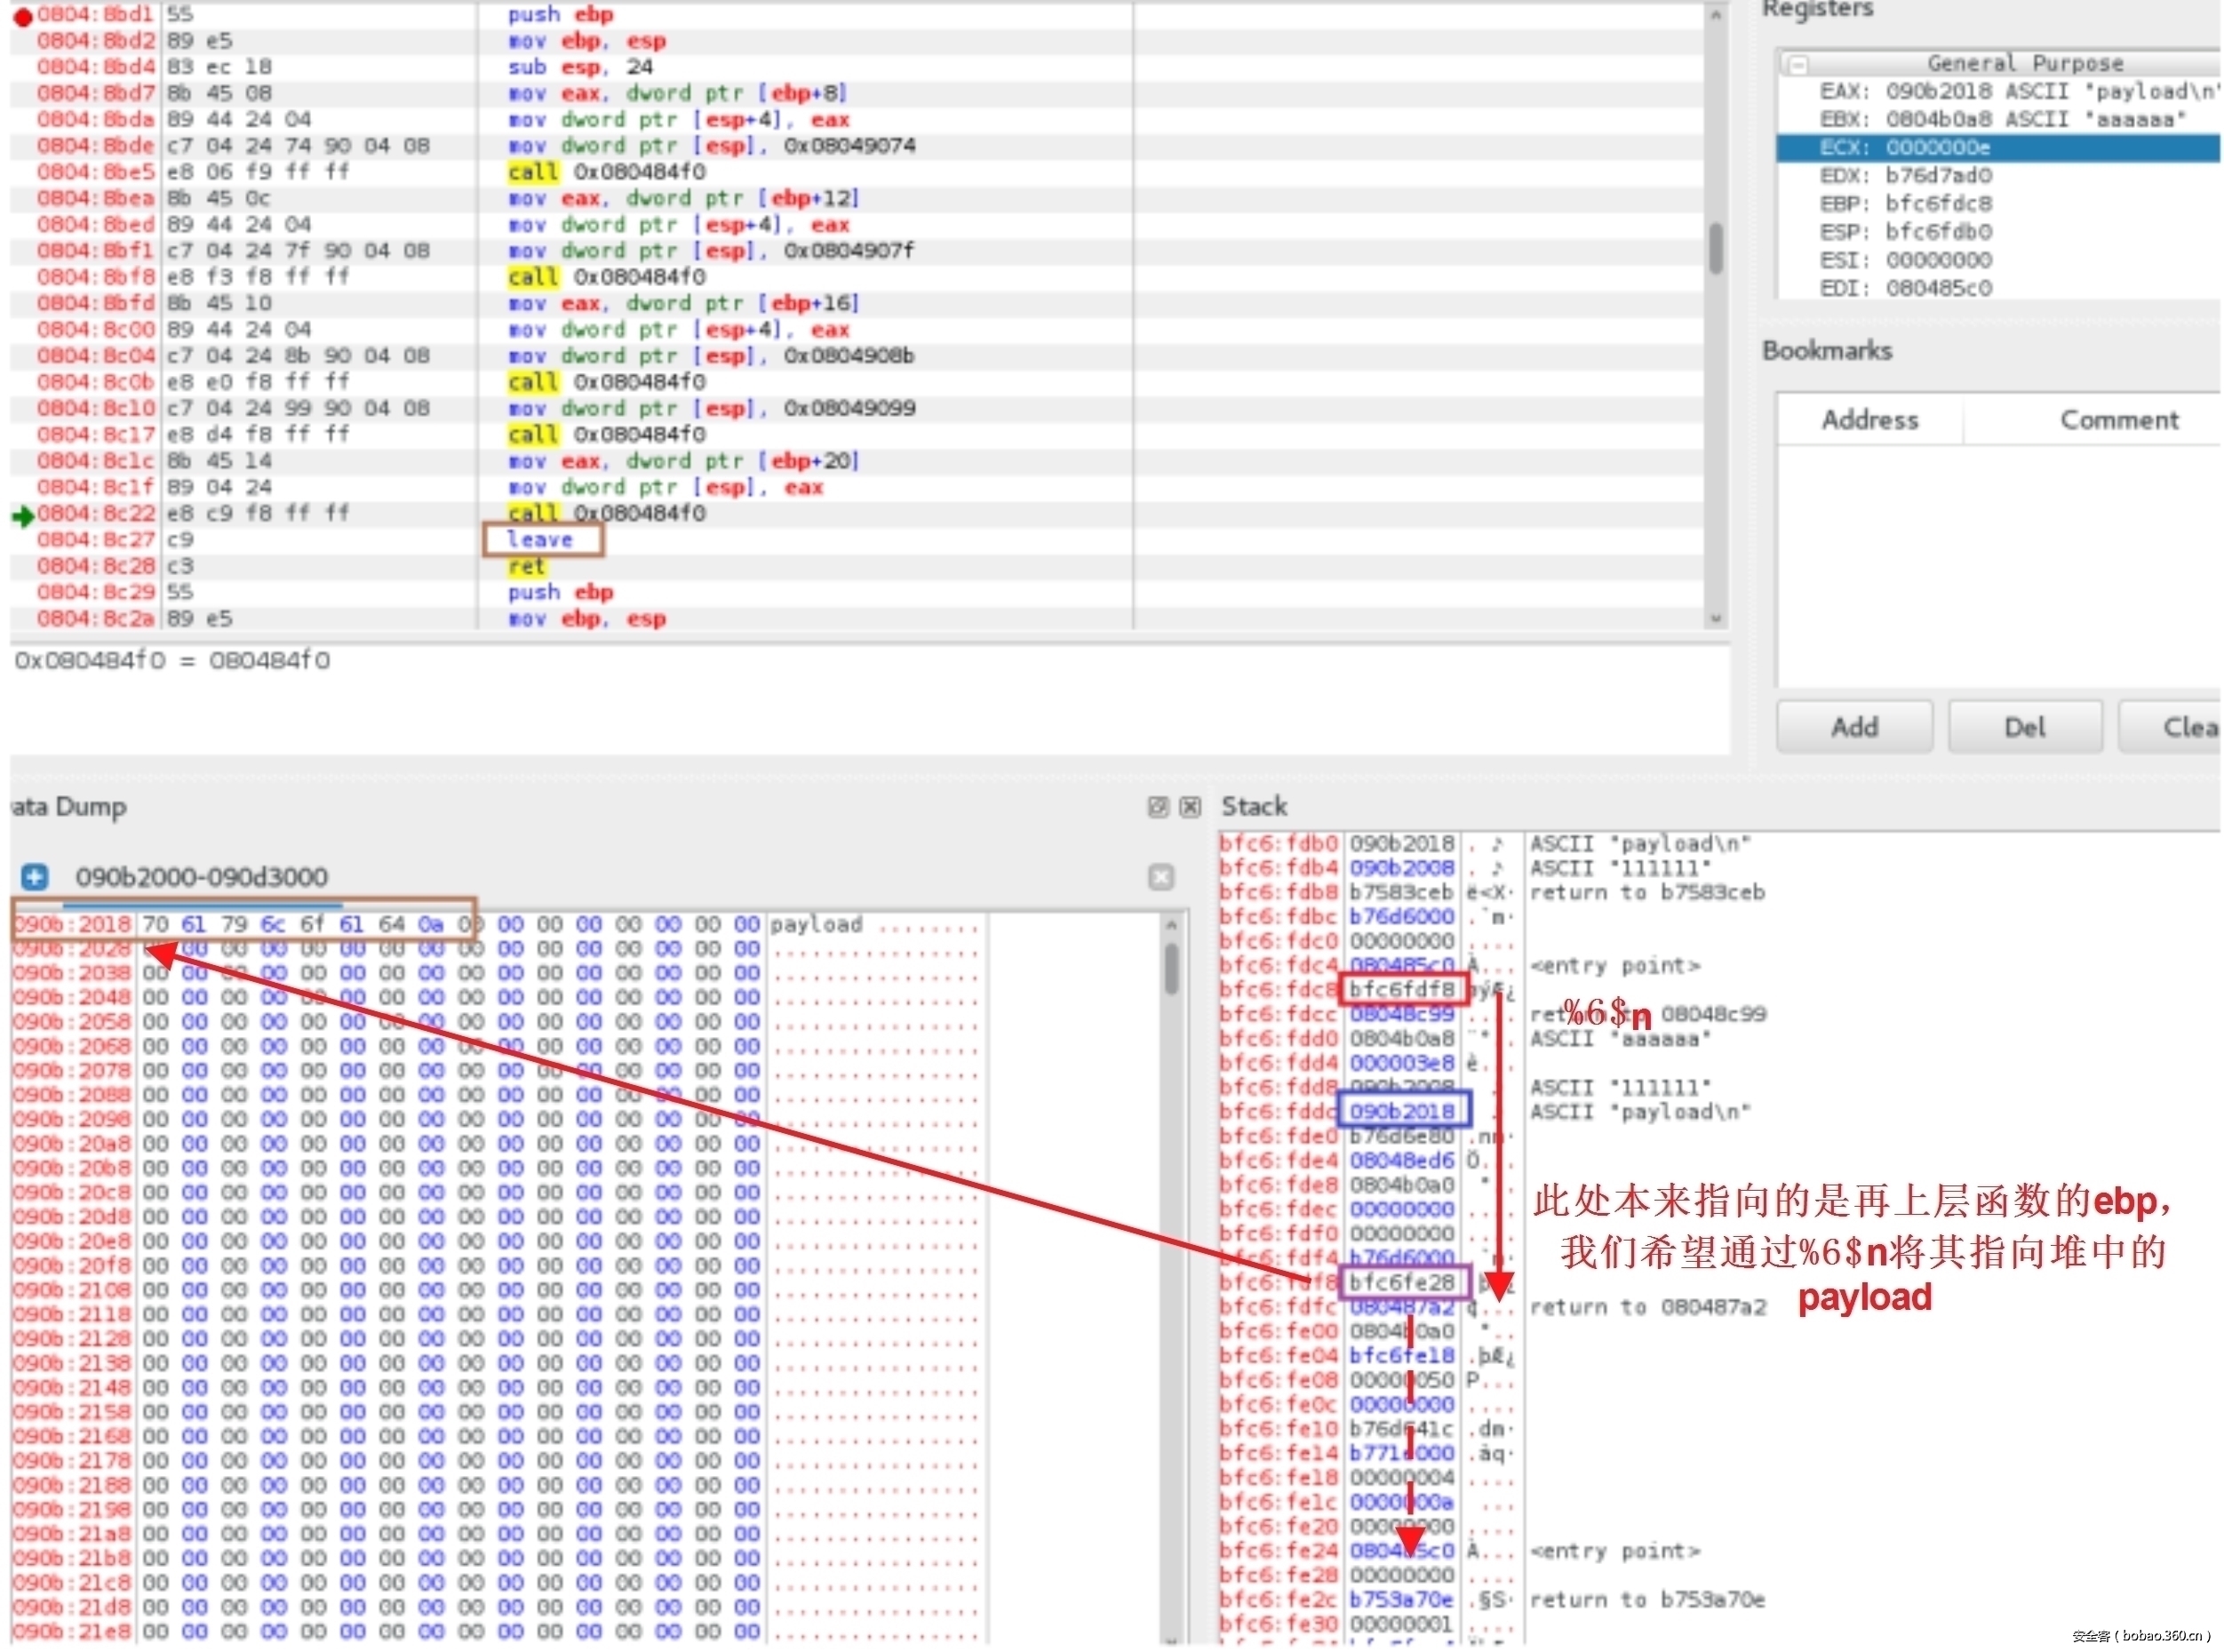This screenshot has height=1652, width=2224.
Task: Collapse the General Purpose registers group
Action: click(x=1798, y=65)
